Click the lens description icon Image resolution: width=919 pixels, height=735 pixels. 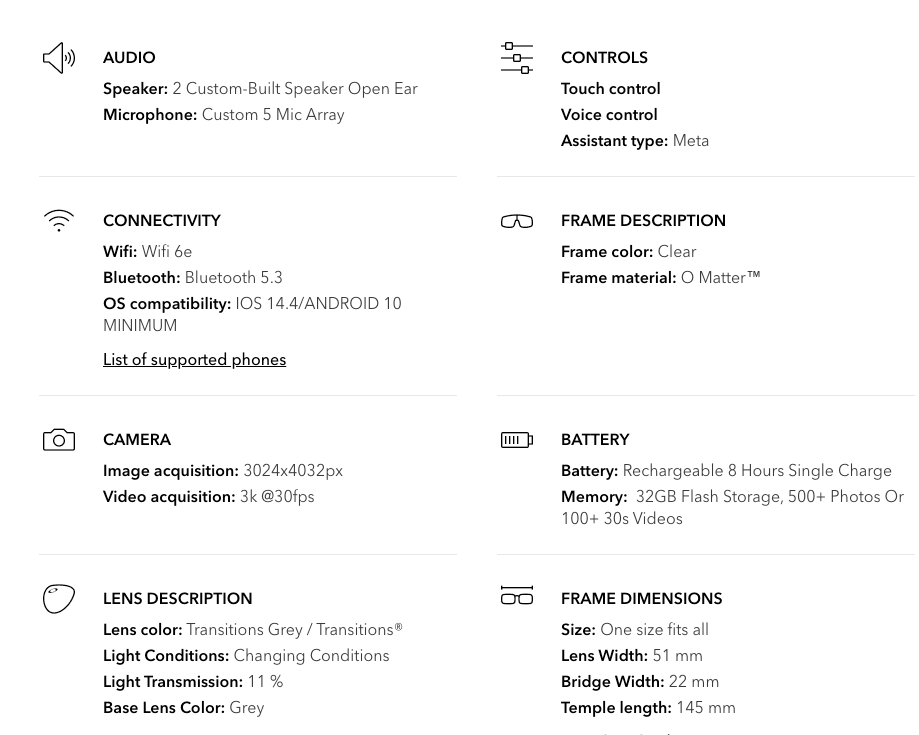pyautogui.click(x=59, y=599)
